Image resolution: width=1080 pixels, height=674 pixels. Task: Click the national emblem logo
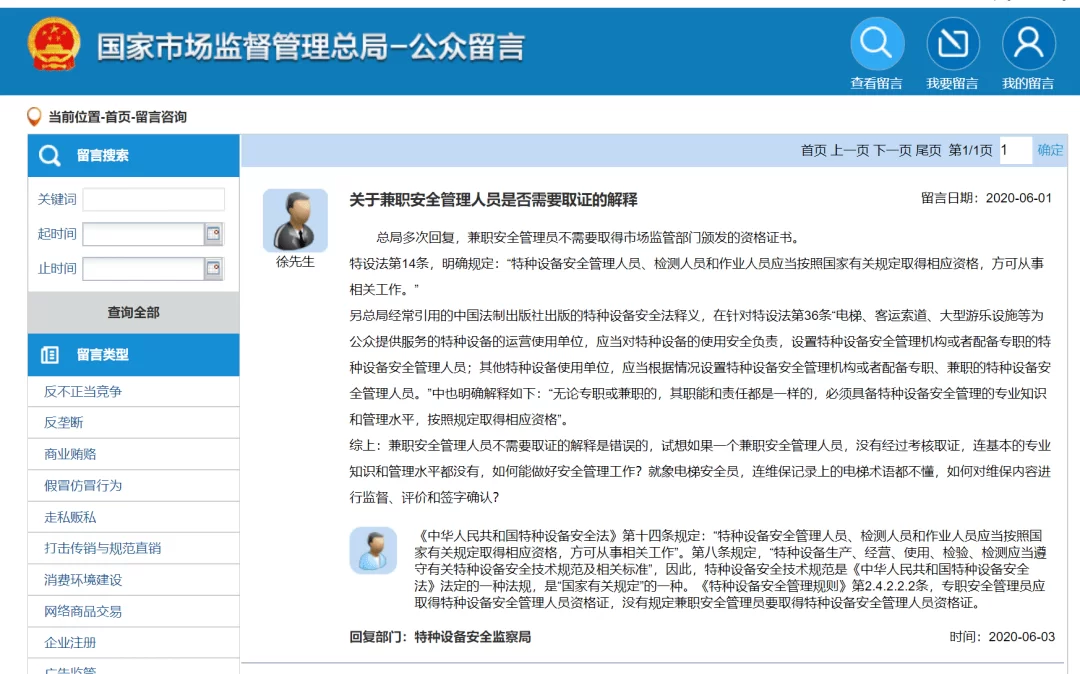click(x=54, y=45)
